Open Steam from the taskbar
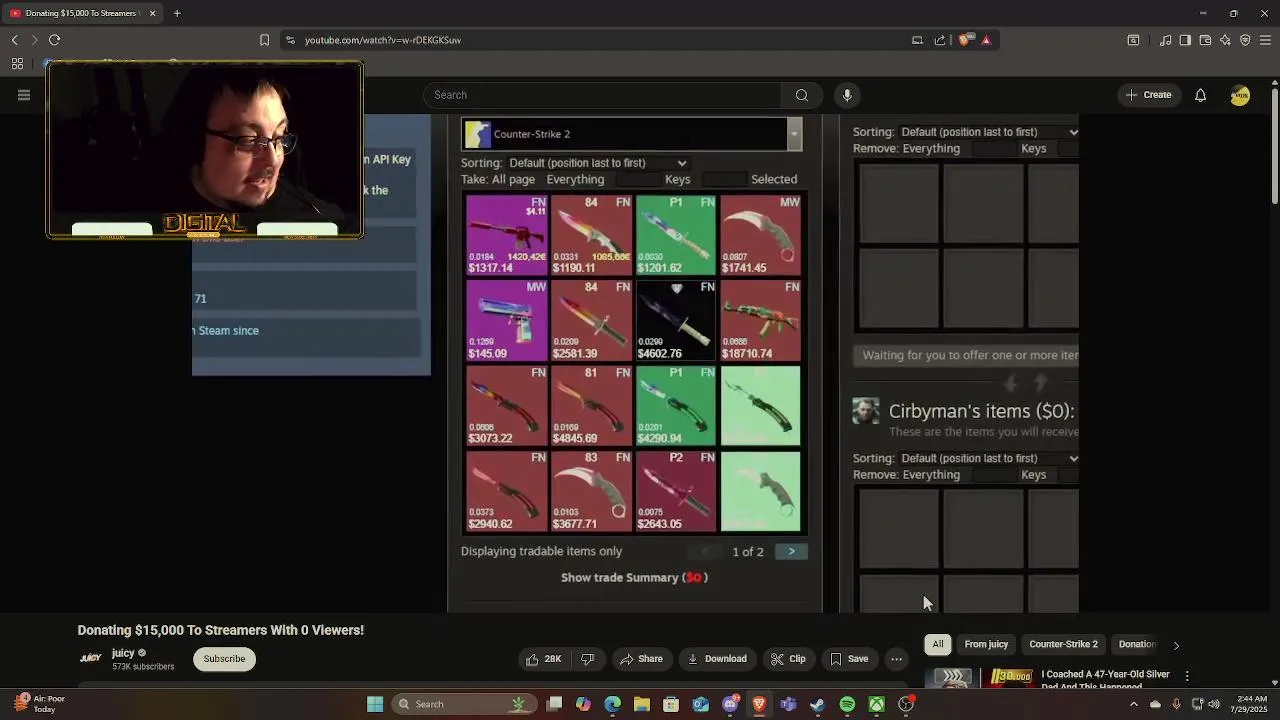 coord(818,704)
